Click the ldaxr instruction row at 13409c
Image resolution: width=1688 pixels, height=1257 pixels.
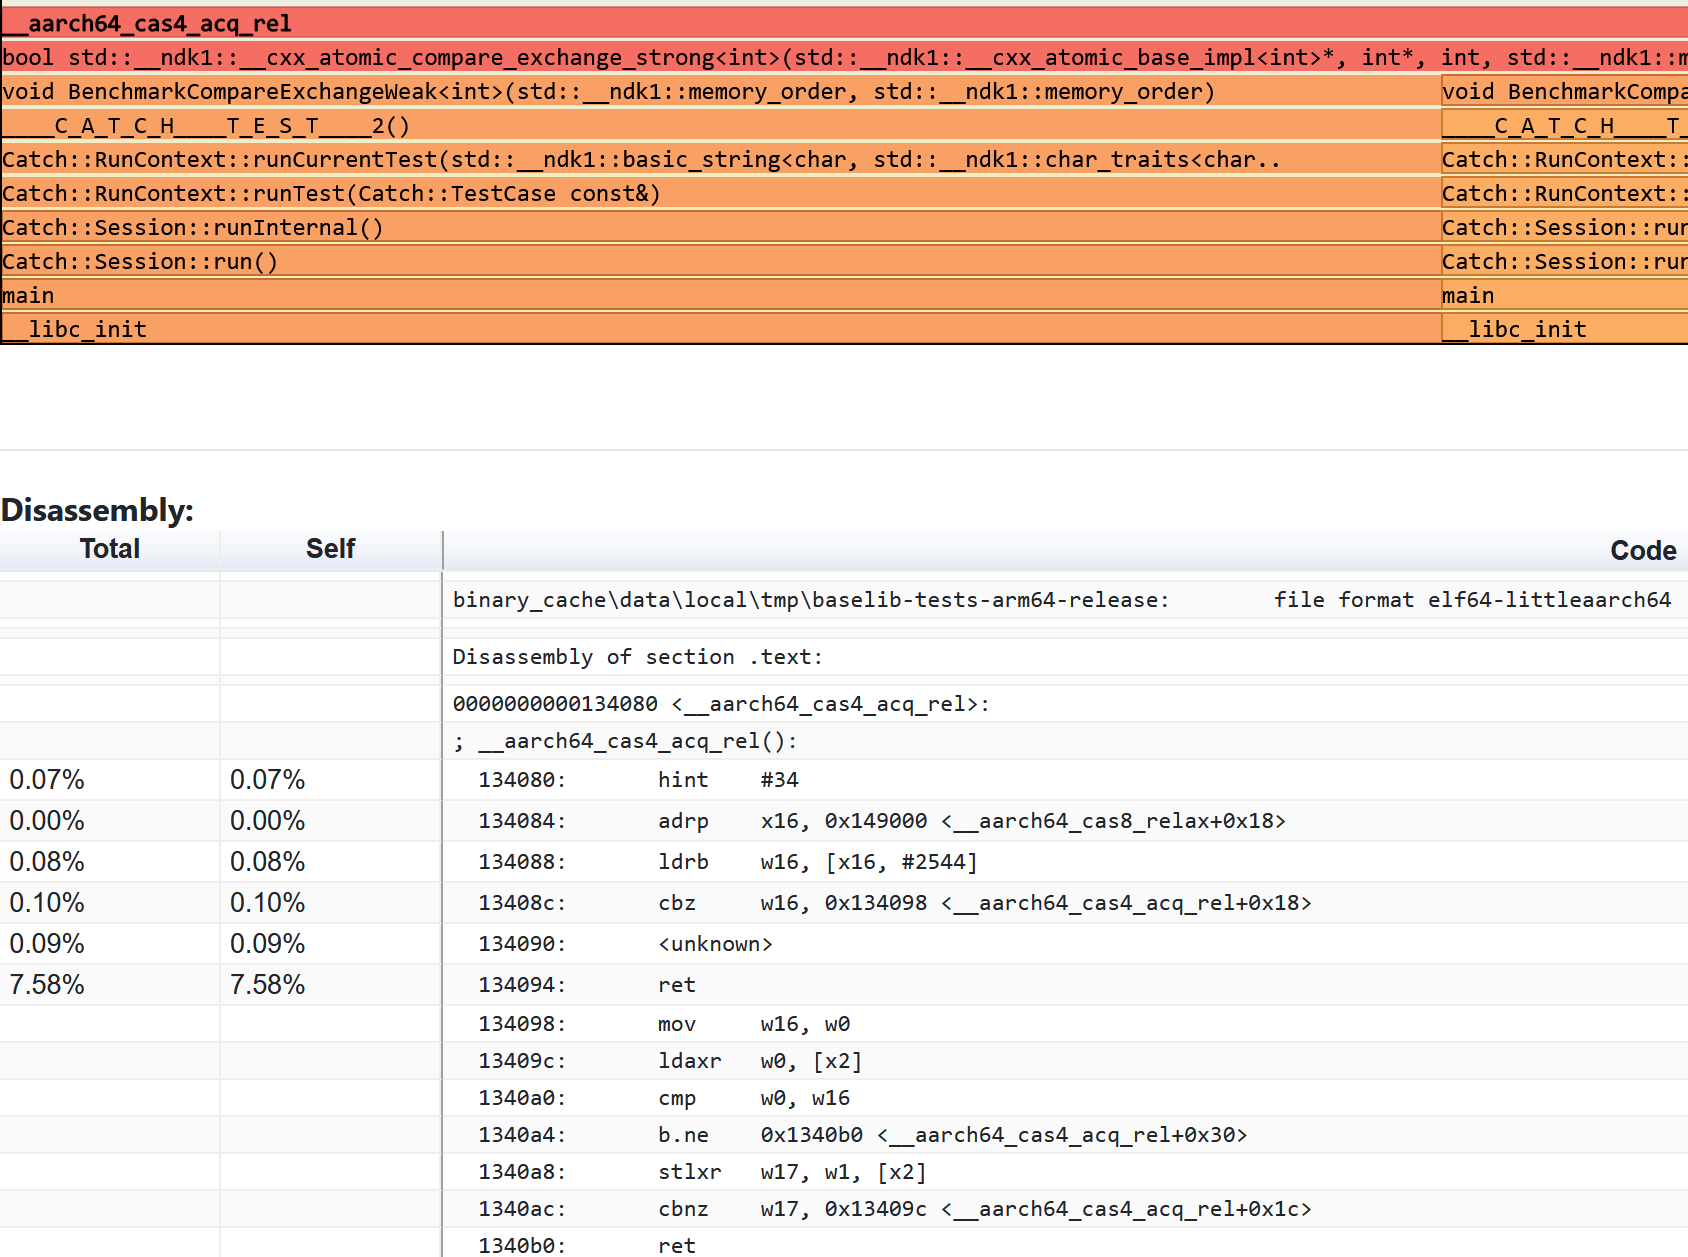(x=689, y=1061)
